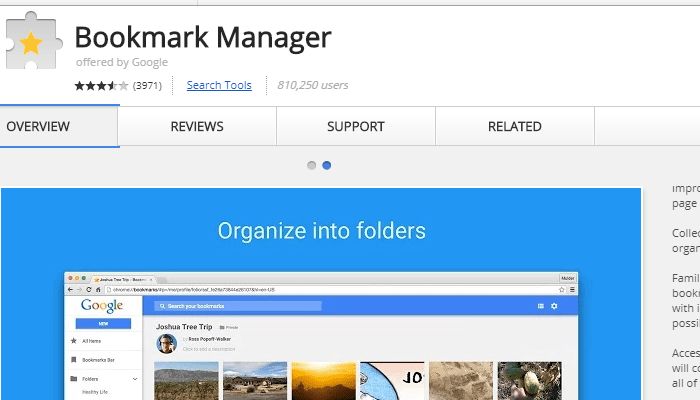Switch to the REVIEWS tab

pyautogui.click(x=197, y=127)
